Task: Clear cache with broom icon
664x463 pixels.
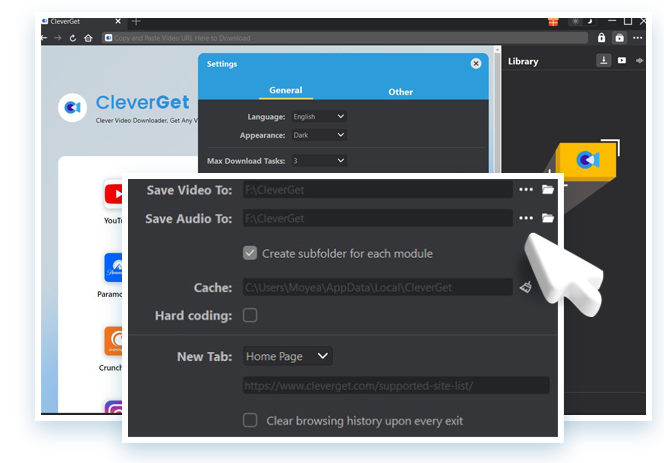Action: click(526, 287)
